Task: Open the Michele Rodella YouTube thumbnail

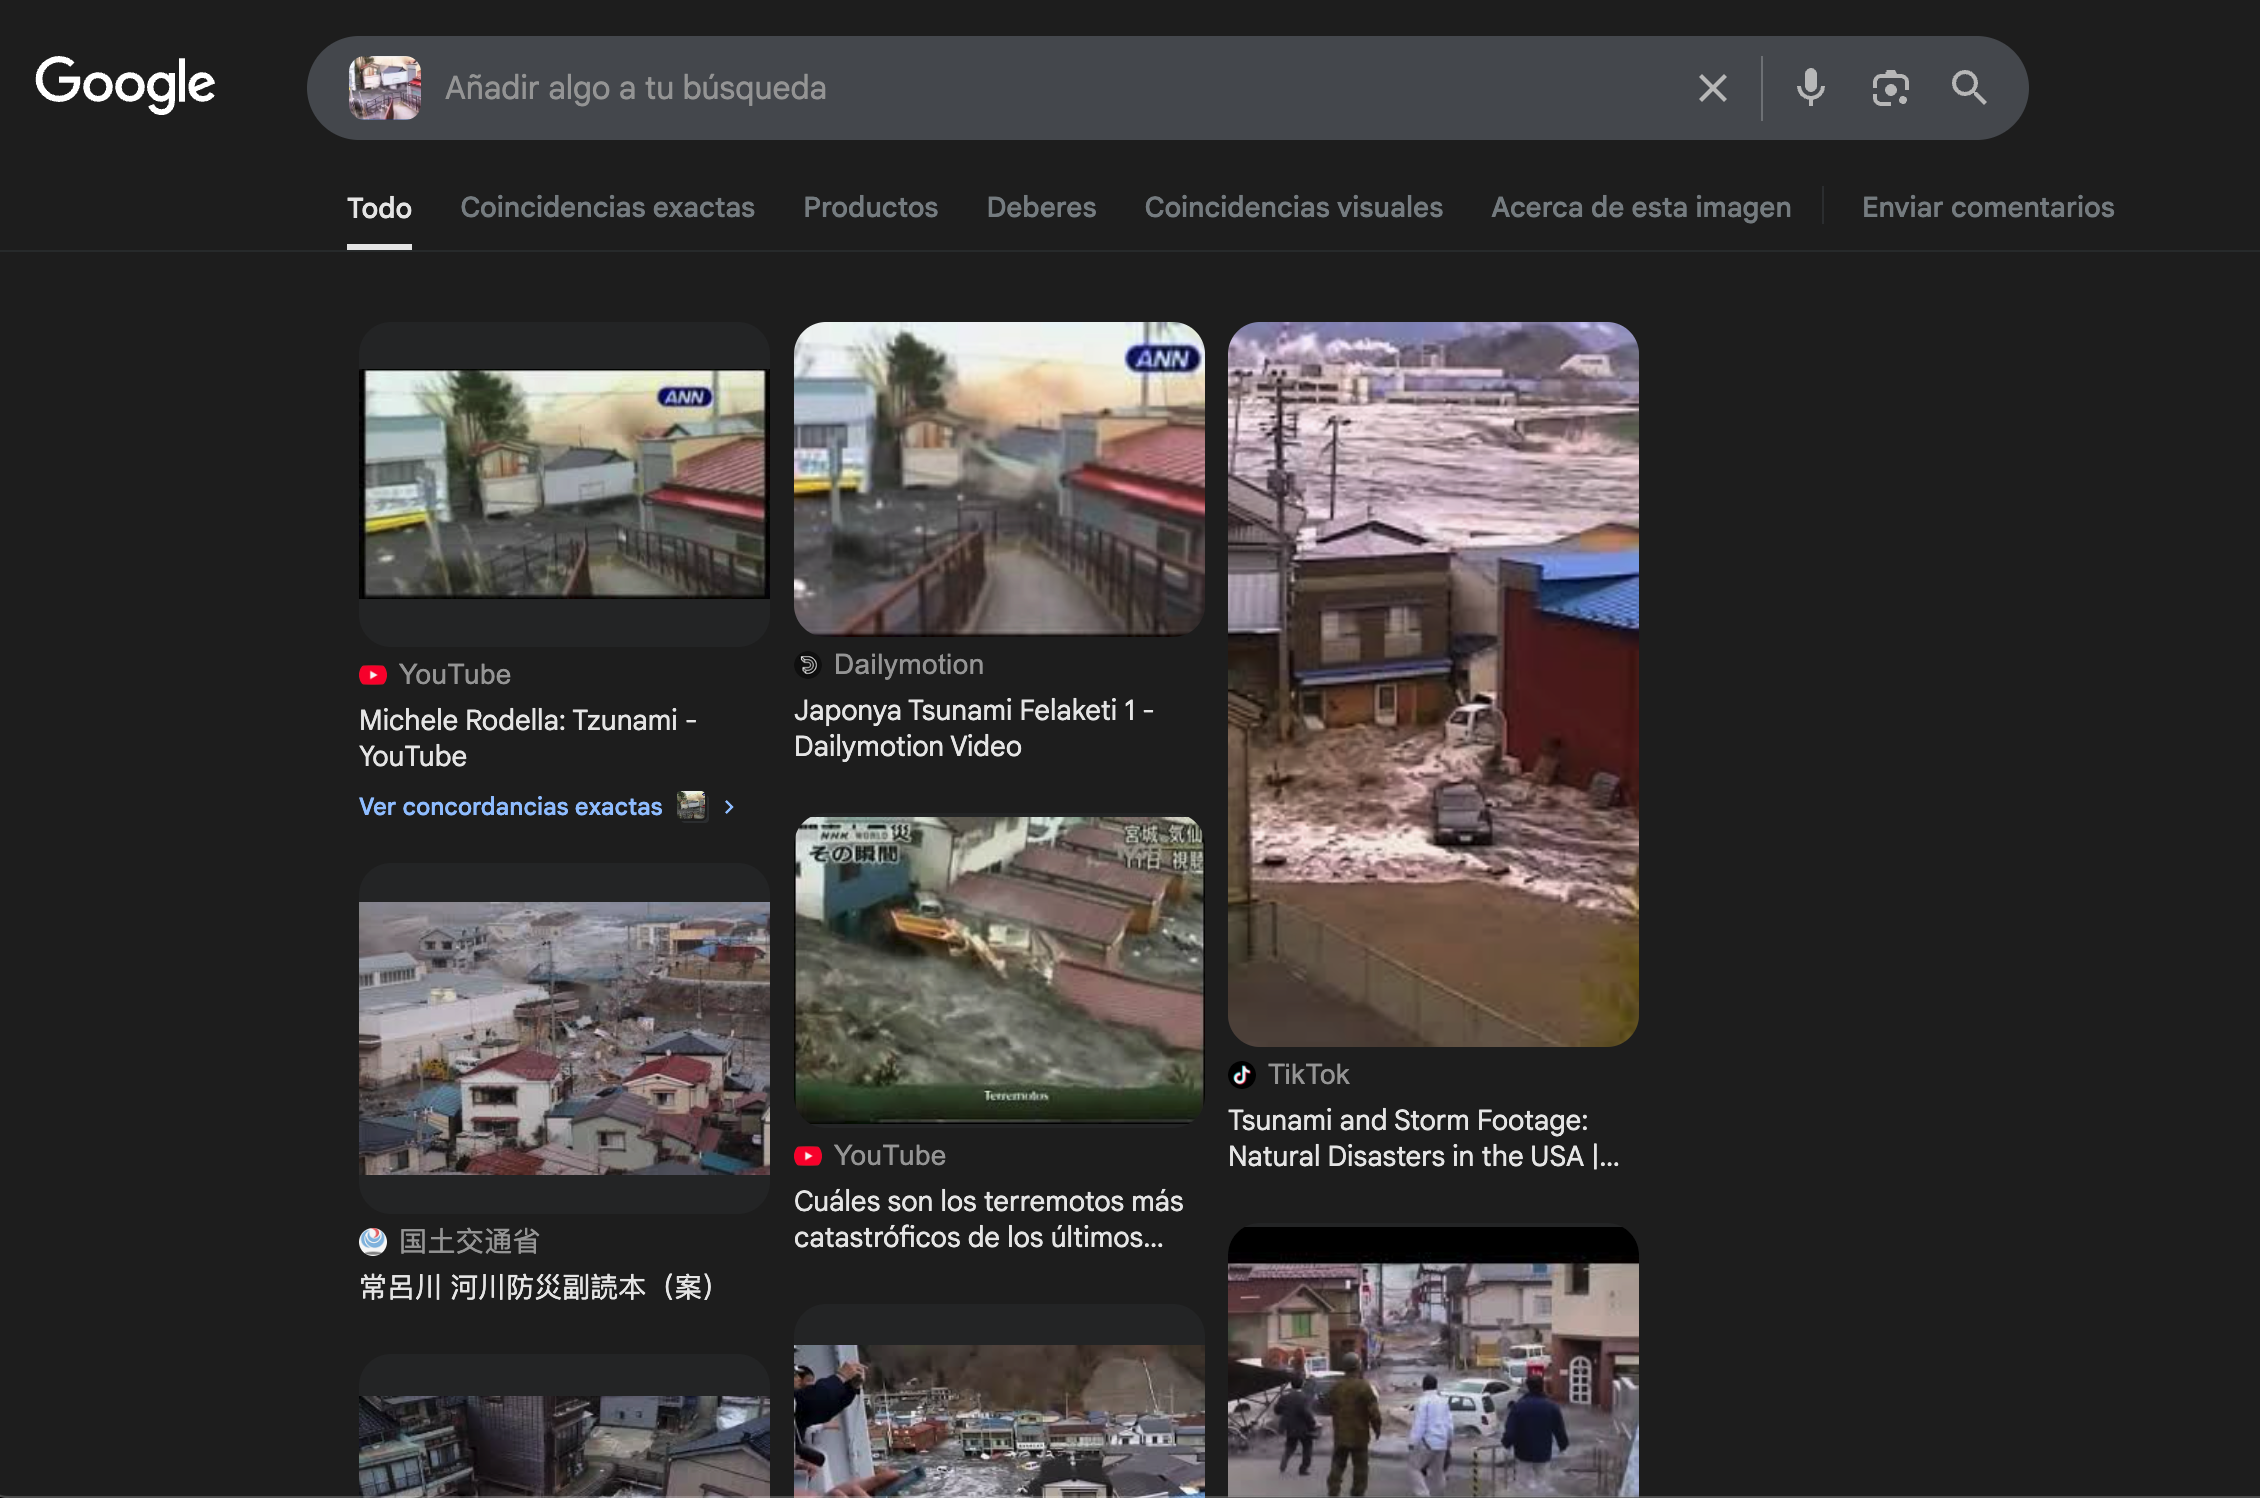Action: pyautogui.click(x=564, y=484)
